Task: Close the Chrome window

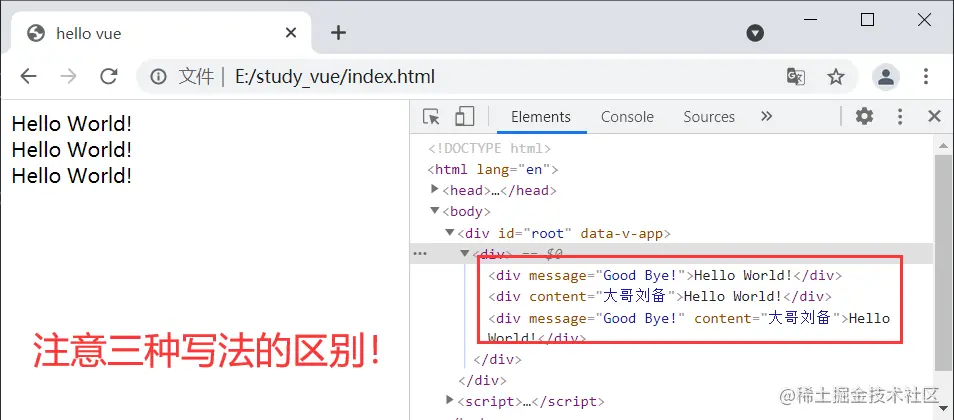Action: (924, 20)
